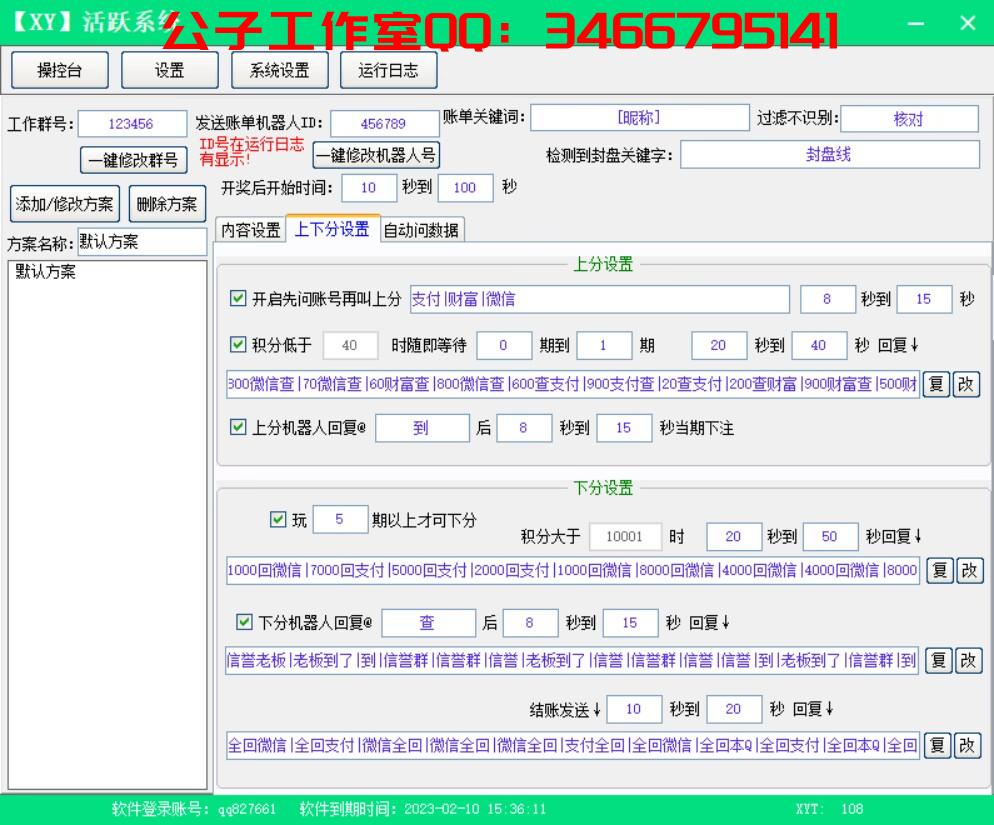Click 一键修改机器人号 button
Viewport: 994px width, 825px height.
[376, 155]
